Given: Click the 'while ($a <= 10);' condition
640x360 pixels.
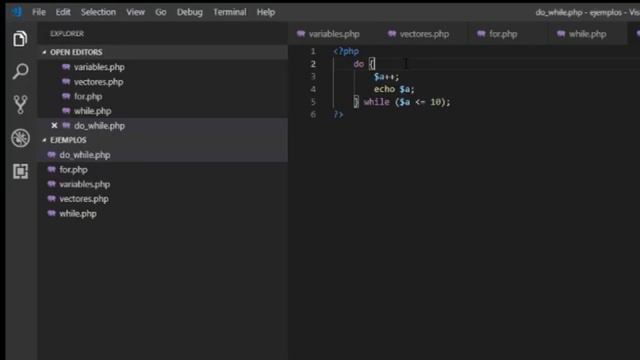Looking at the screenshot, I should click(x=407, y=102).
